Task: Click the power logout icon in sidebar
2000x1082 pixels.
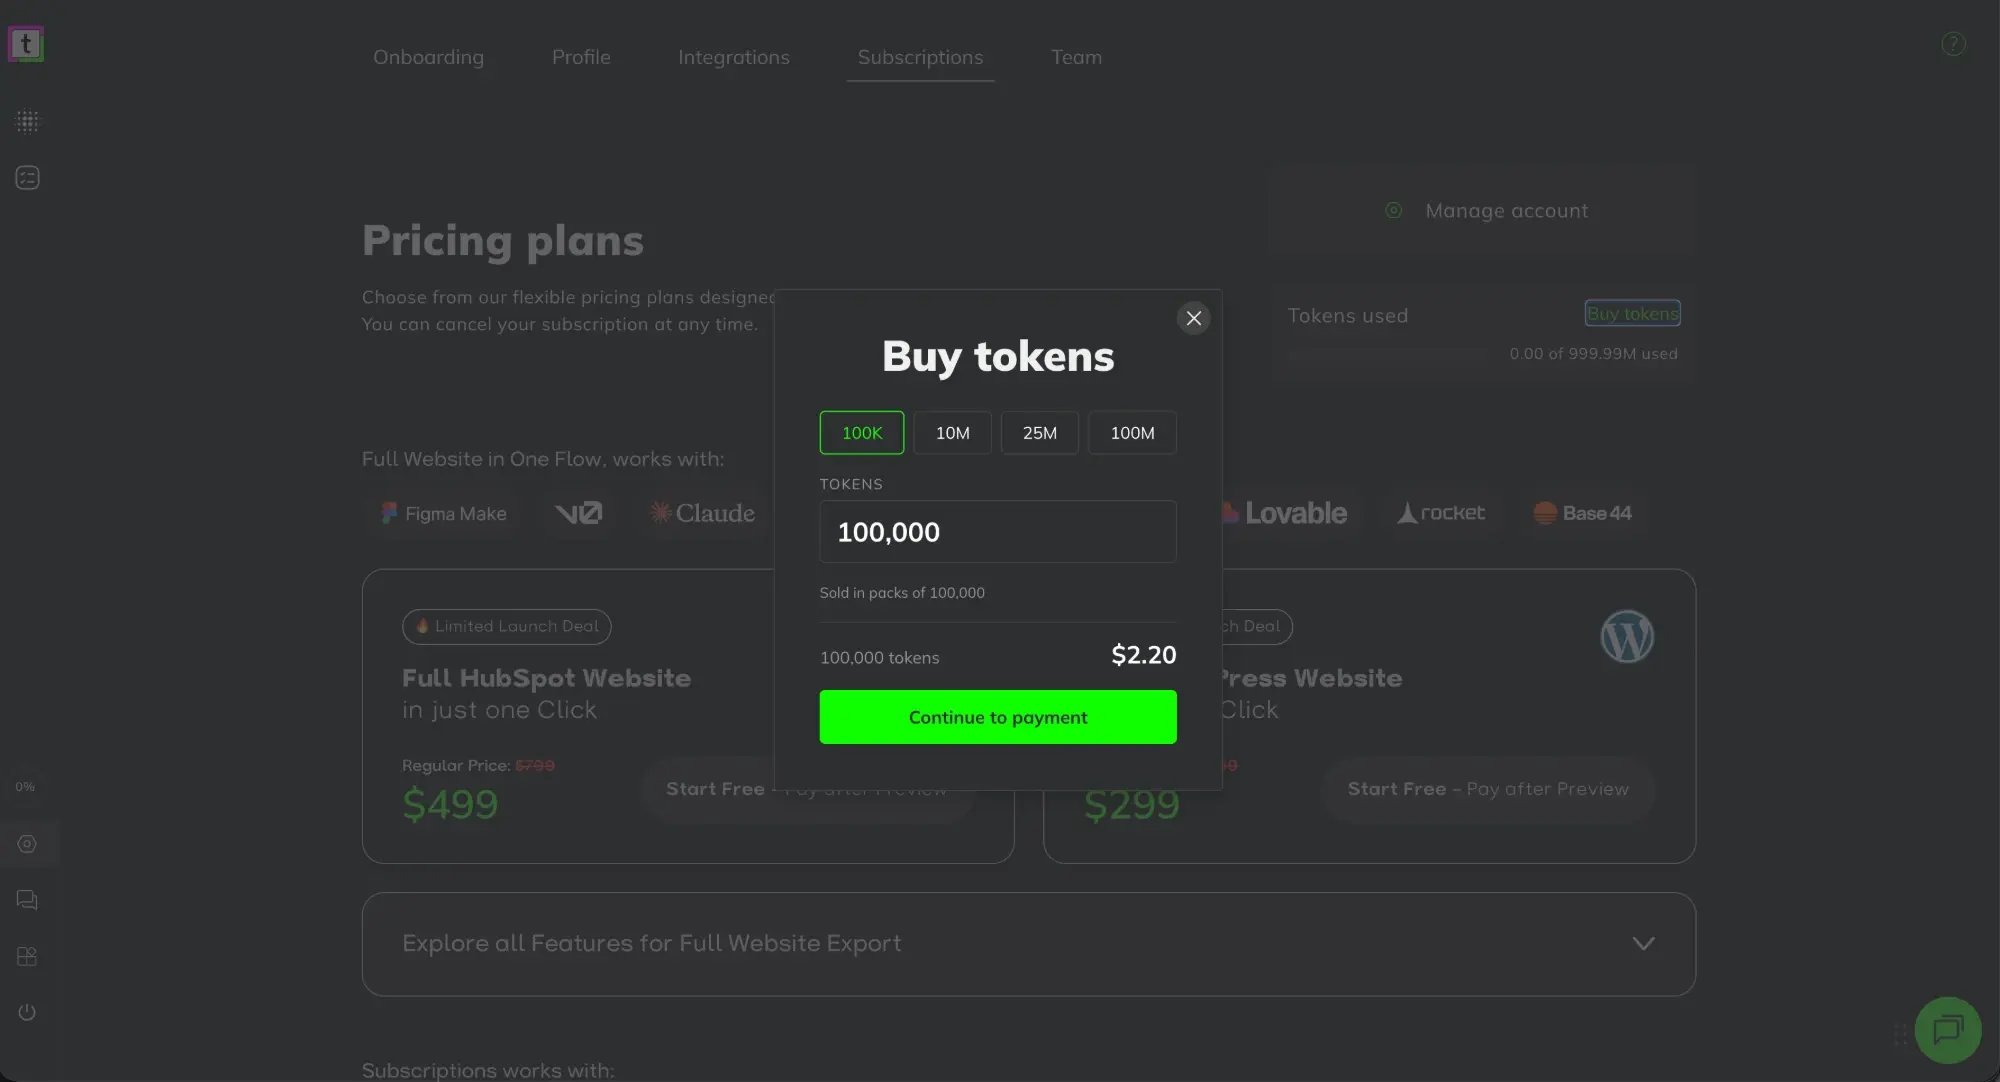Action: (27, 1012)
